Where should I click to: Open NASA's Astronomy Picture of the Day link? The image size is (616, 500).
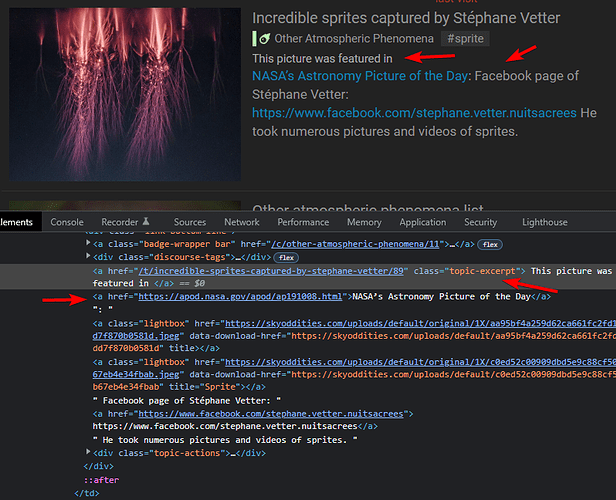click(360, 76)
